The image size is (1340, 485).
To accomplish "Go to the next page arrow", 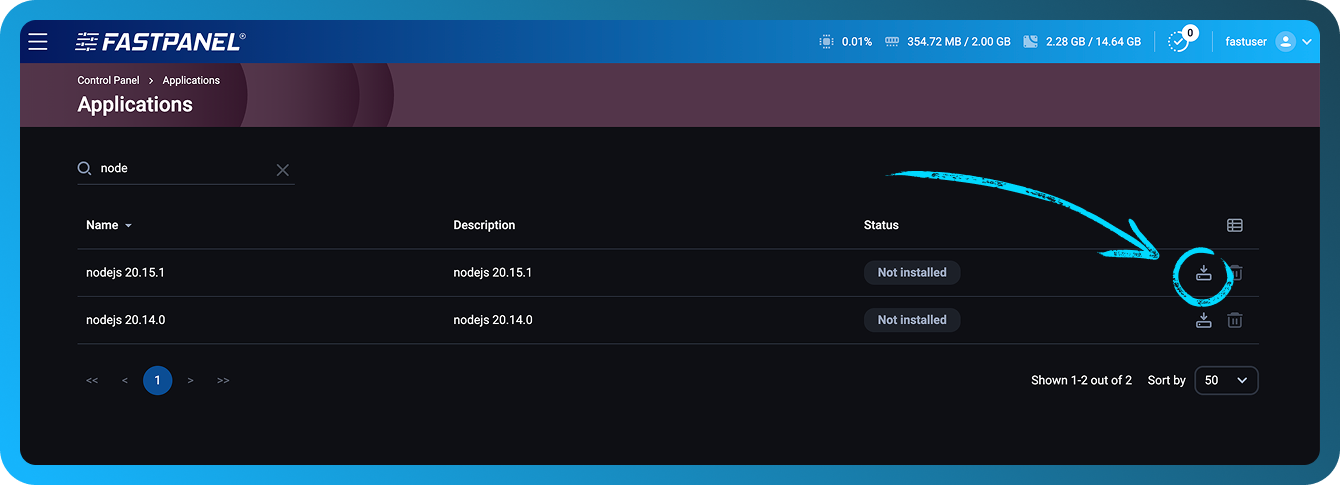I will click(x=190, y=380).
